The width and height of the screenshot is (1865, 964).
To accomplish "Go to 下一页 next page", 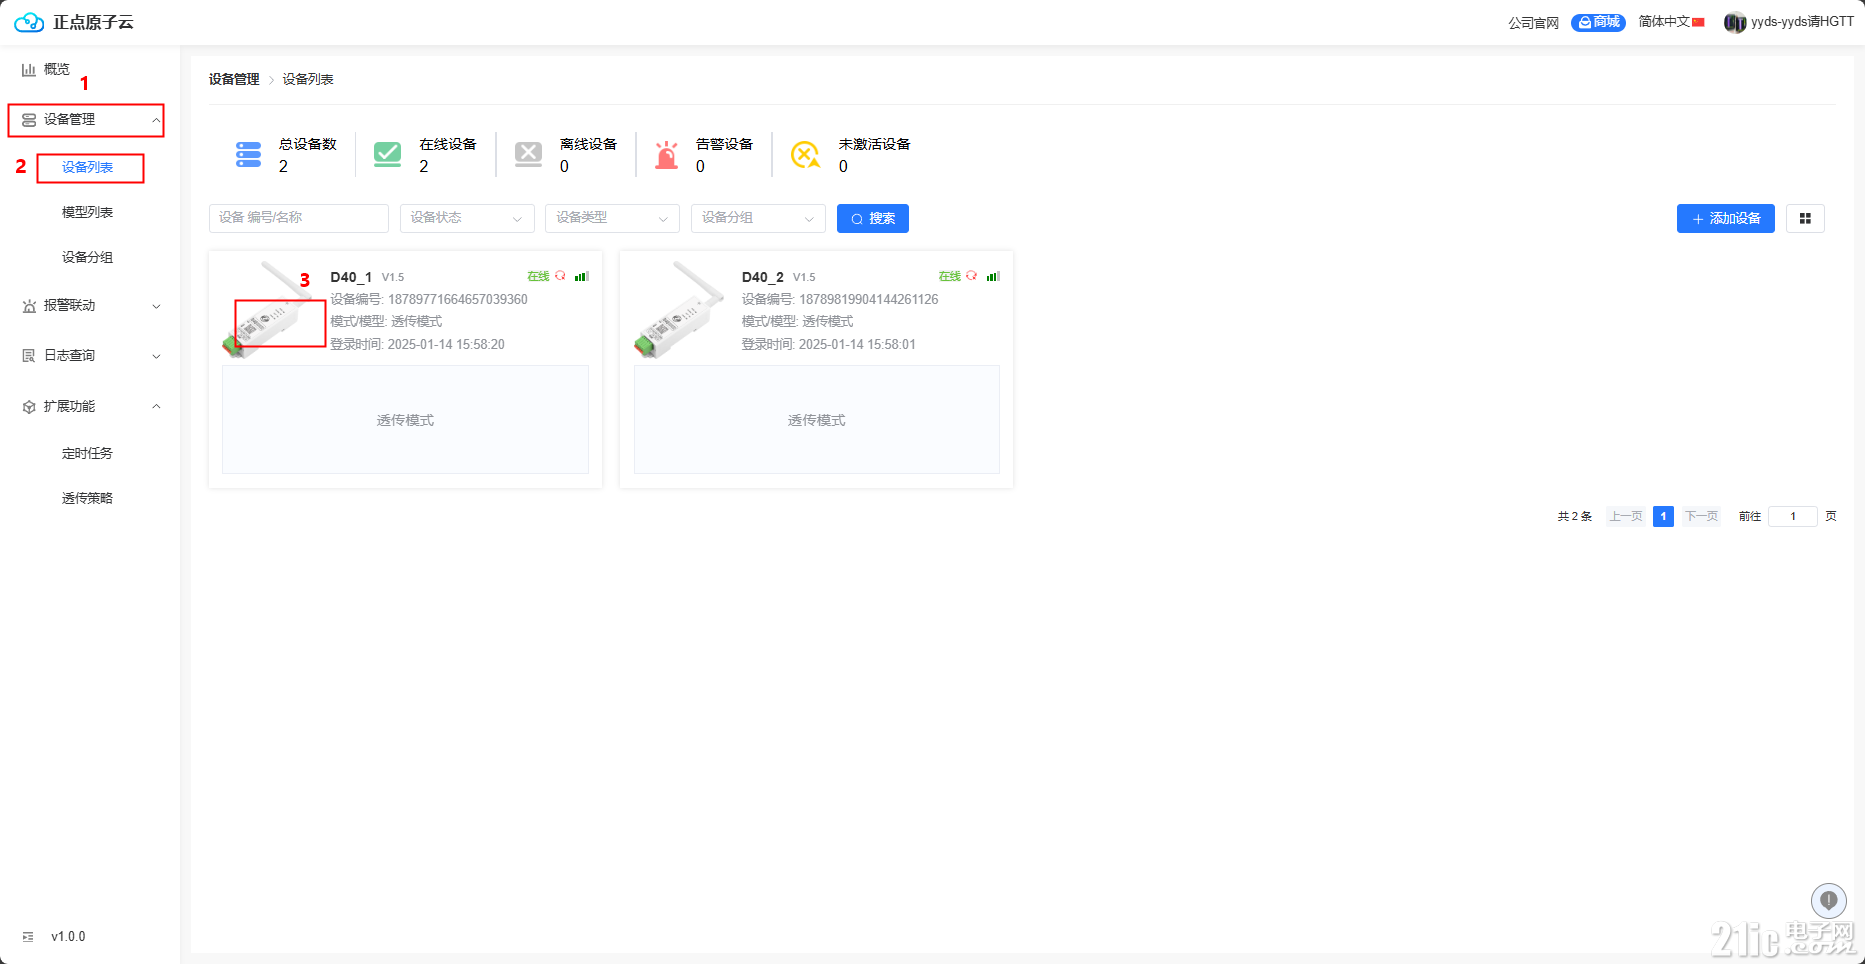I will pyautogui.click(x=1701, y=517).
